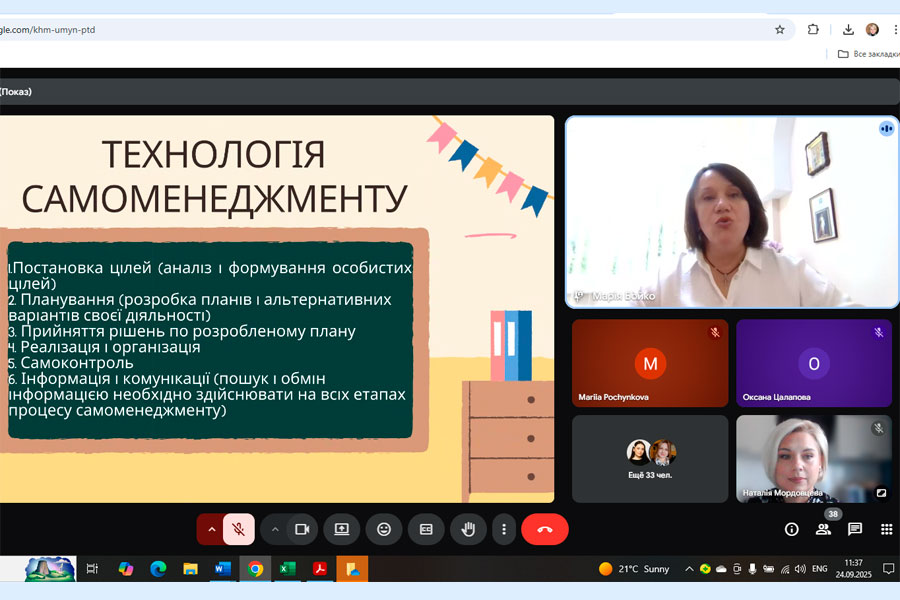Turn on the camera
Screen dimensions: 900x600
[302, 529]
